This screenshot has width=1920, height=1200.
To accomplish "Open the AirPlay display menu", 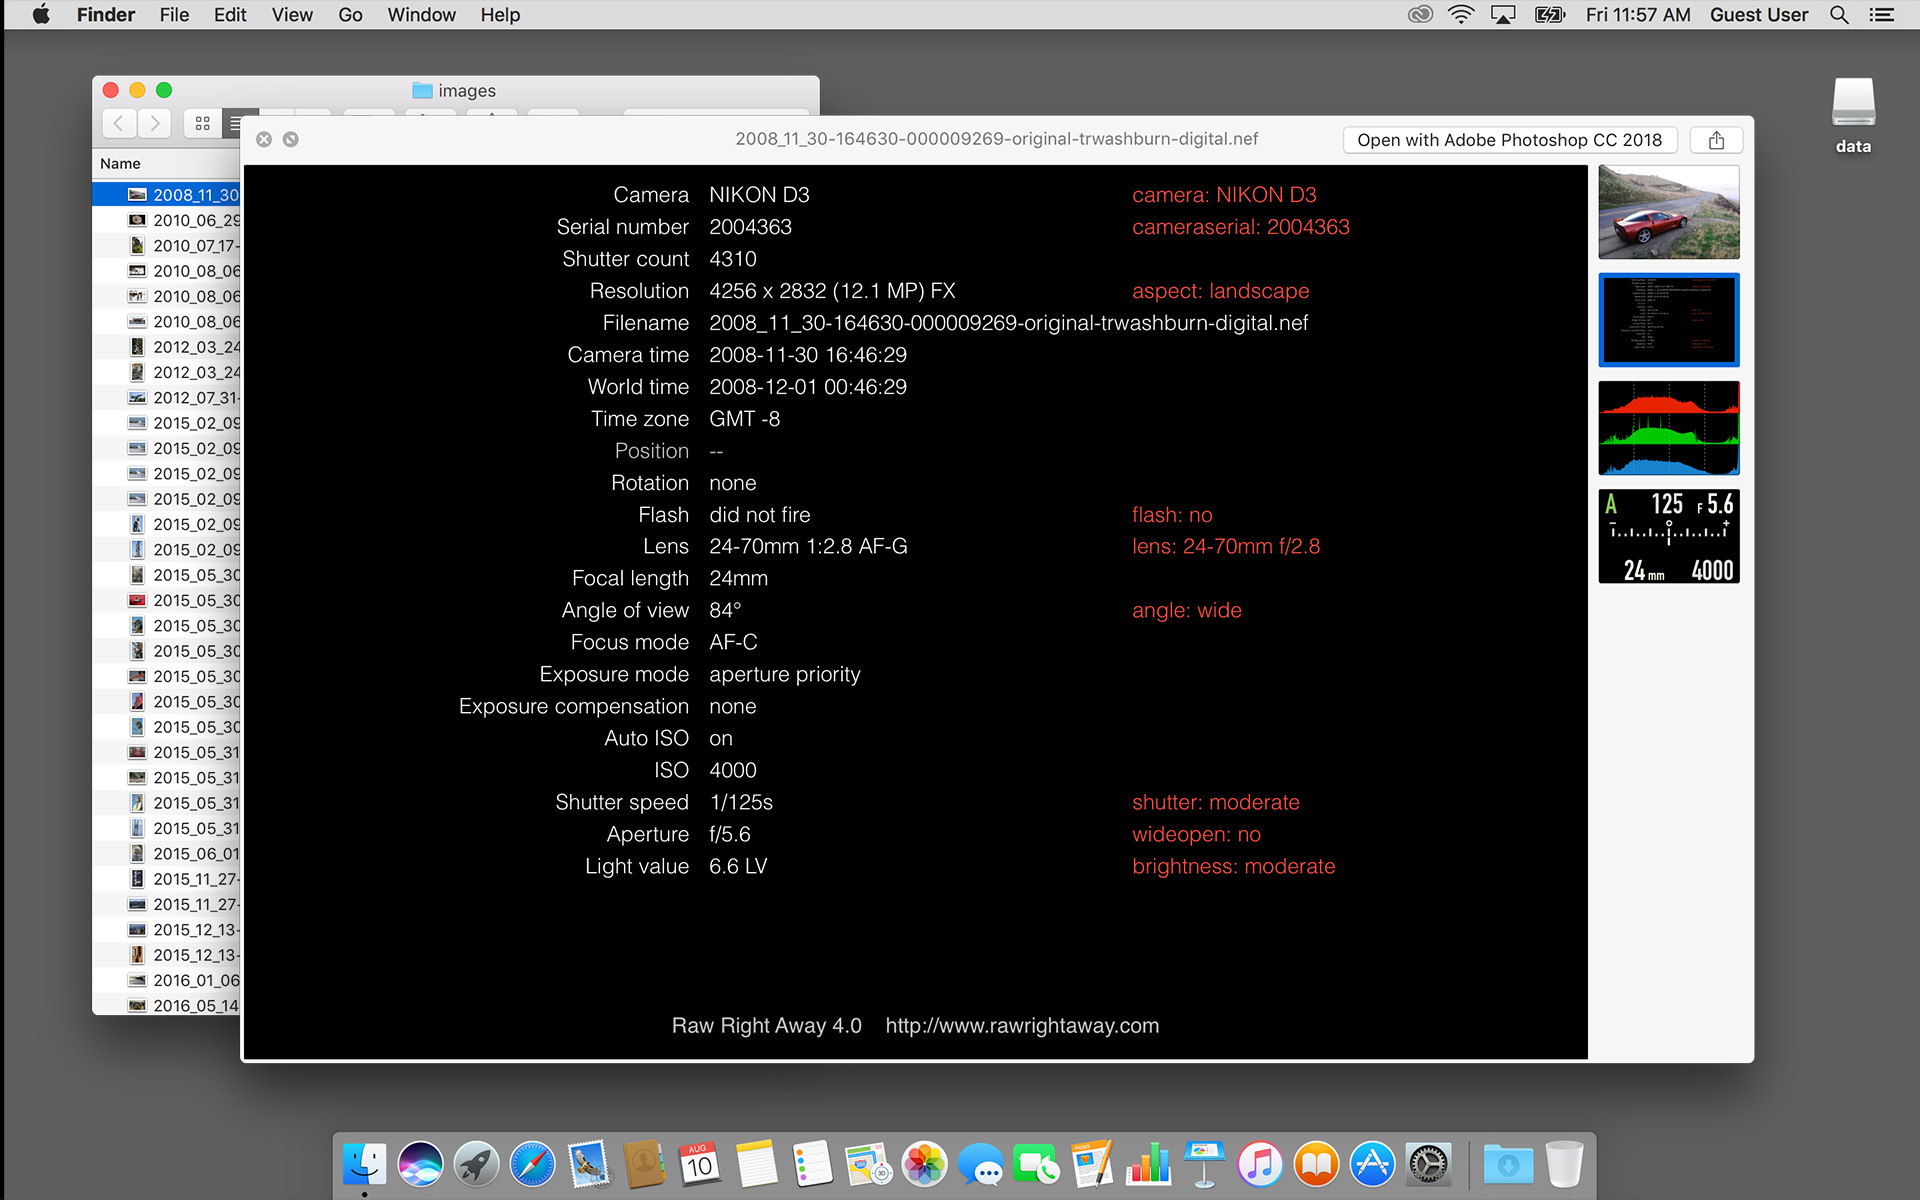I will pos(1503,15).
